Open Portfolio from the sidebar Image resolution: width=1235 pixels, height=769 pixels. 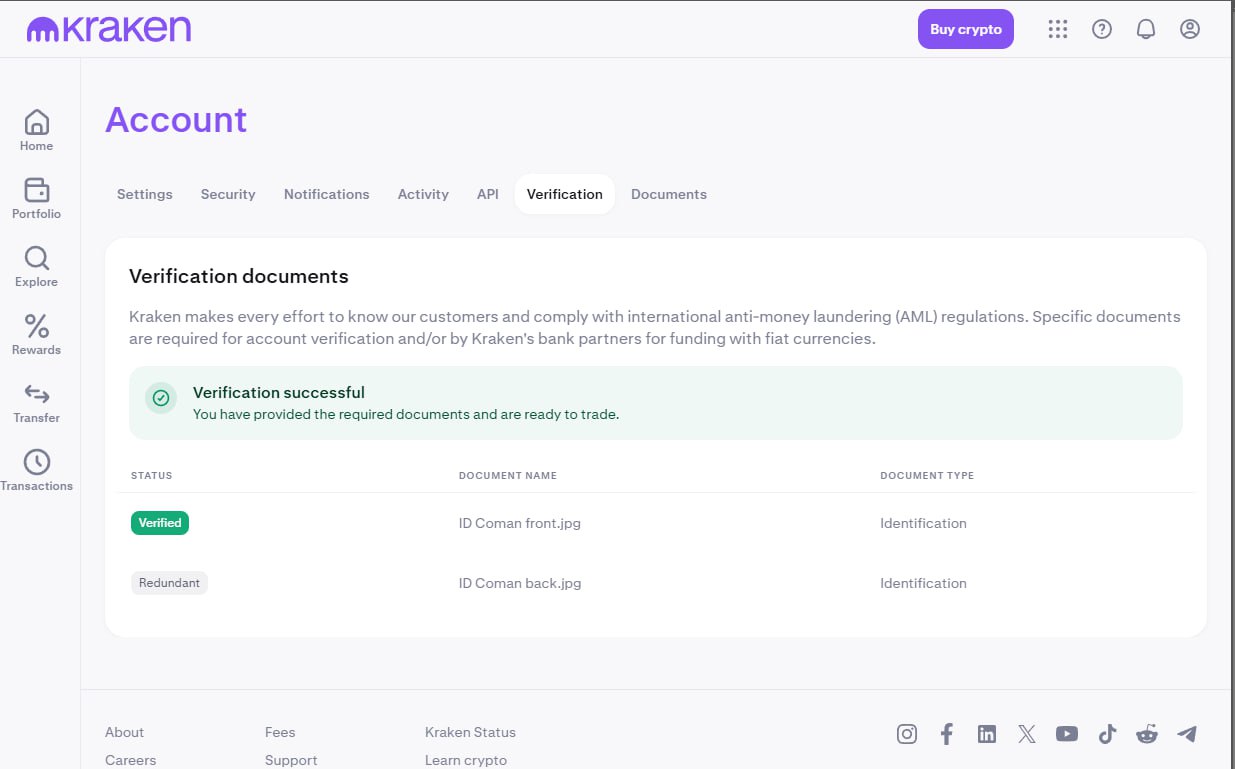37,198
